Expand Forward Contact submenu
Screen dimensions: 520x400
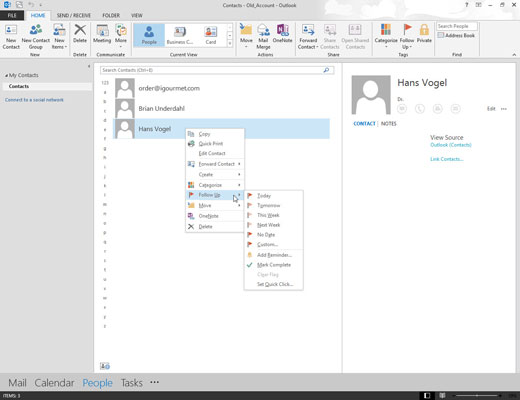215,164
